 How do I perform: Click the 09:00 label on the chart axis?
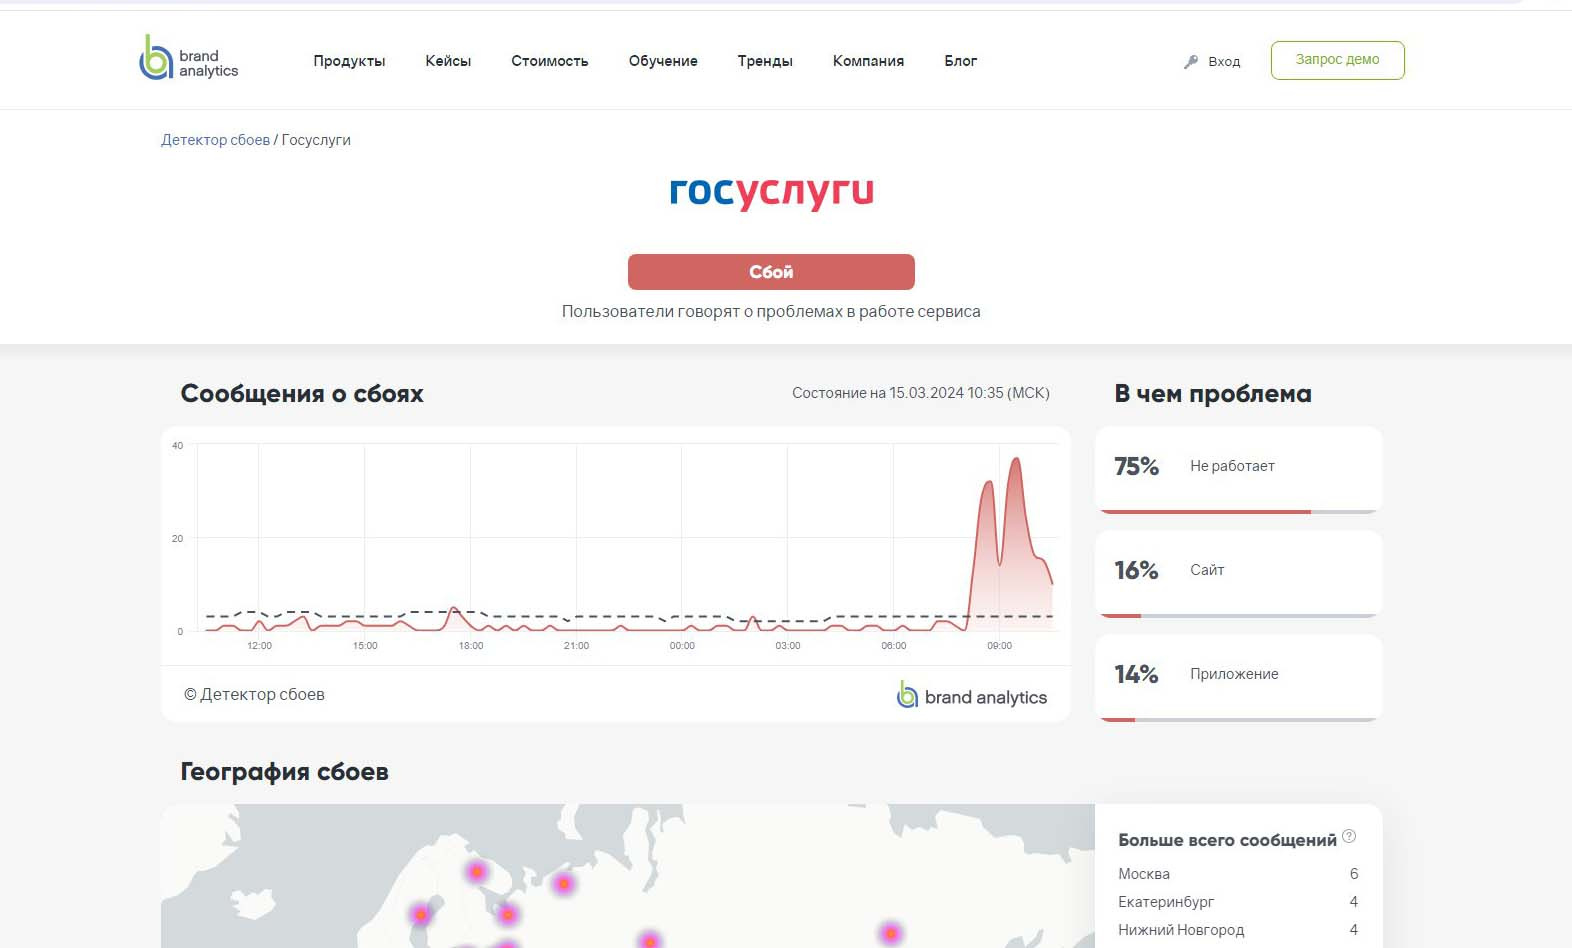click(x=1000, y=646)
